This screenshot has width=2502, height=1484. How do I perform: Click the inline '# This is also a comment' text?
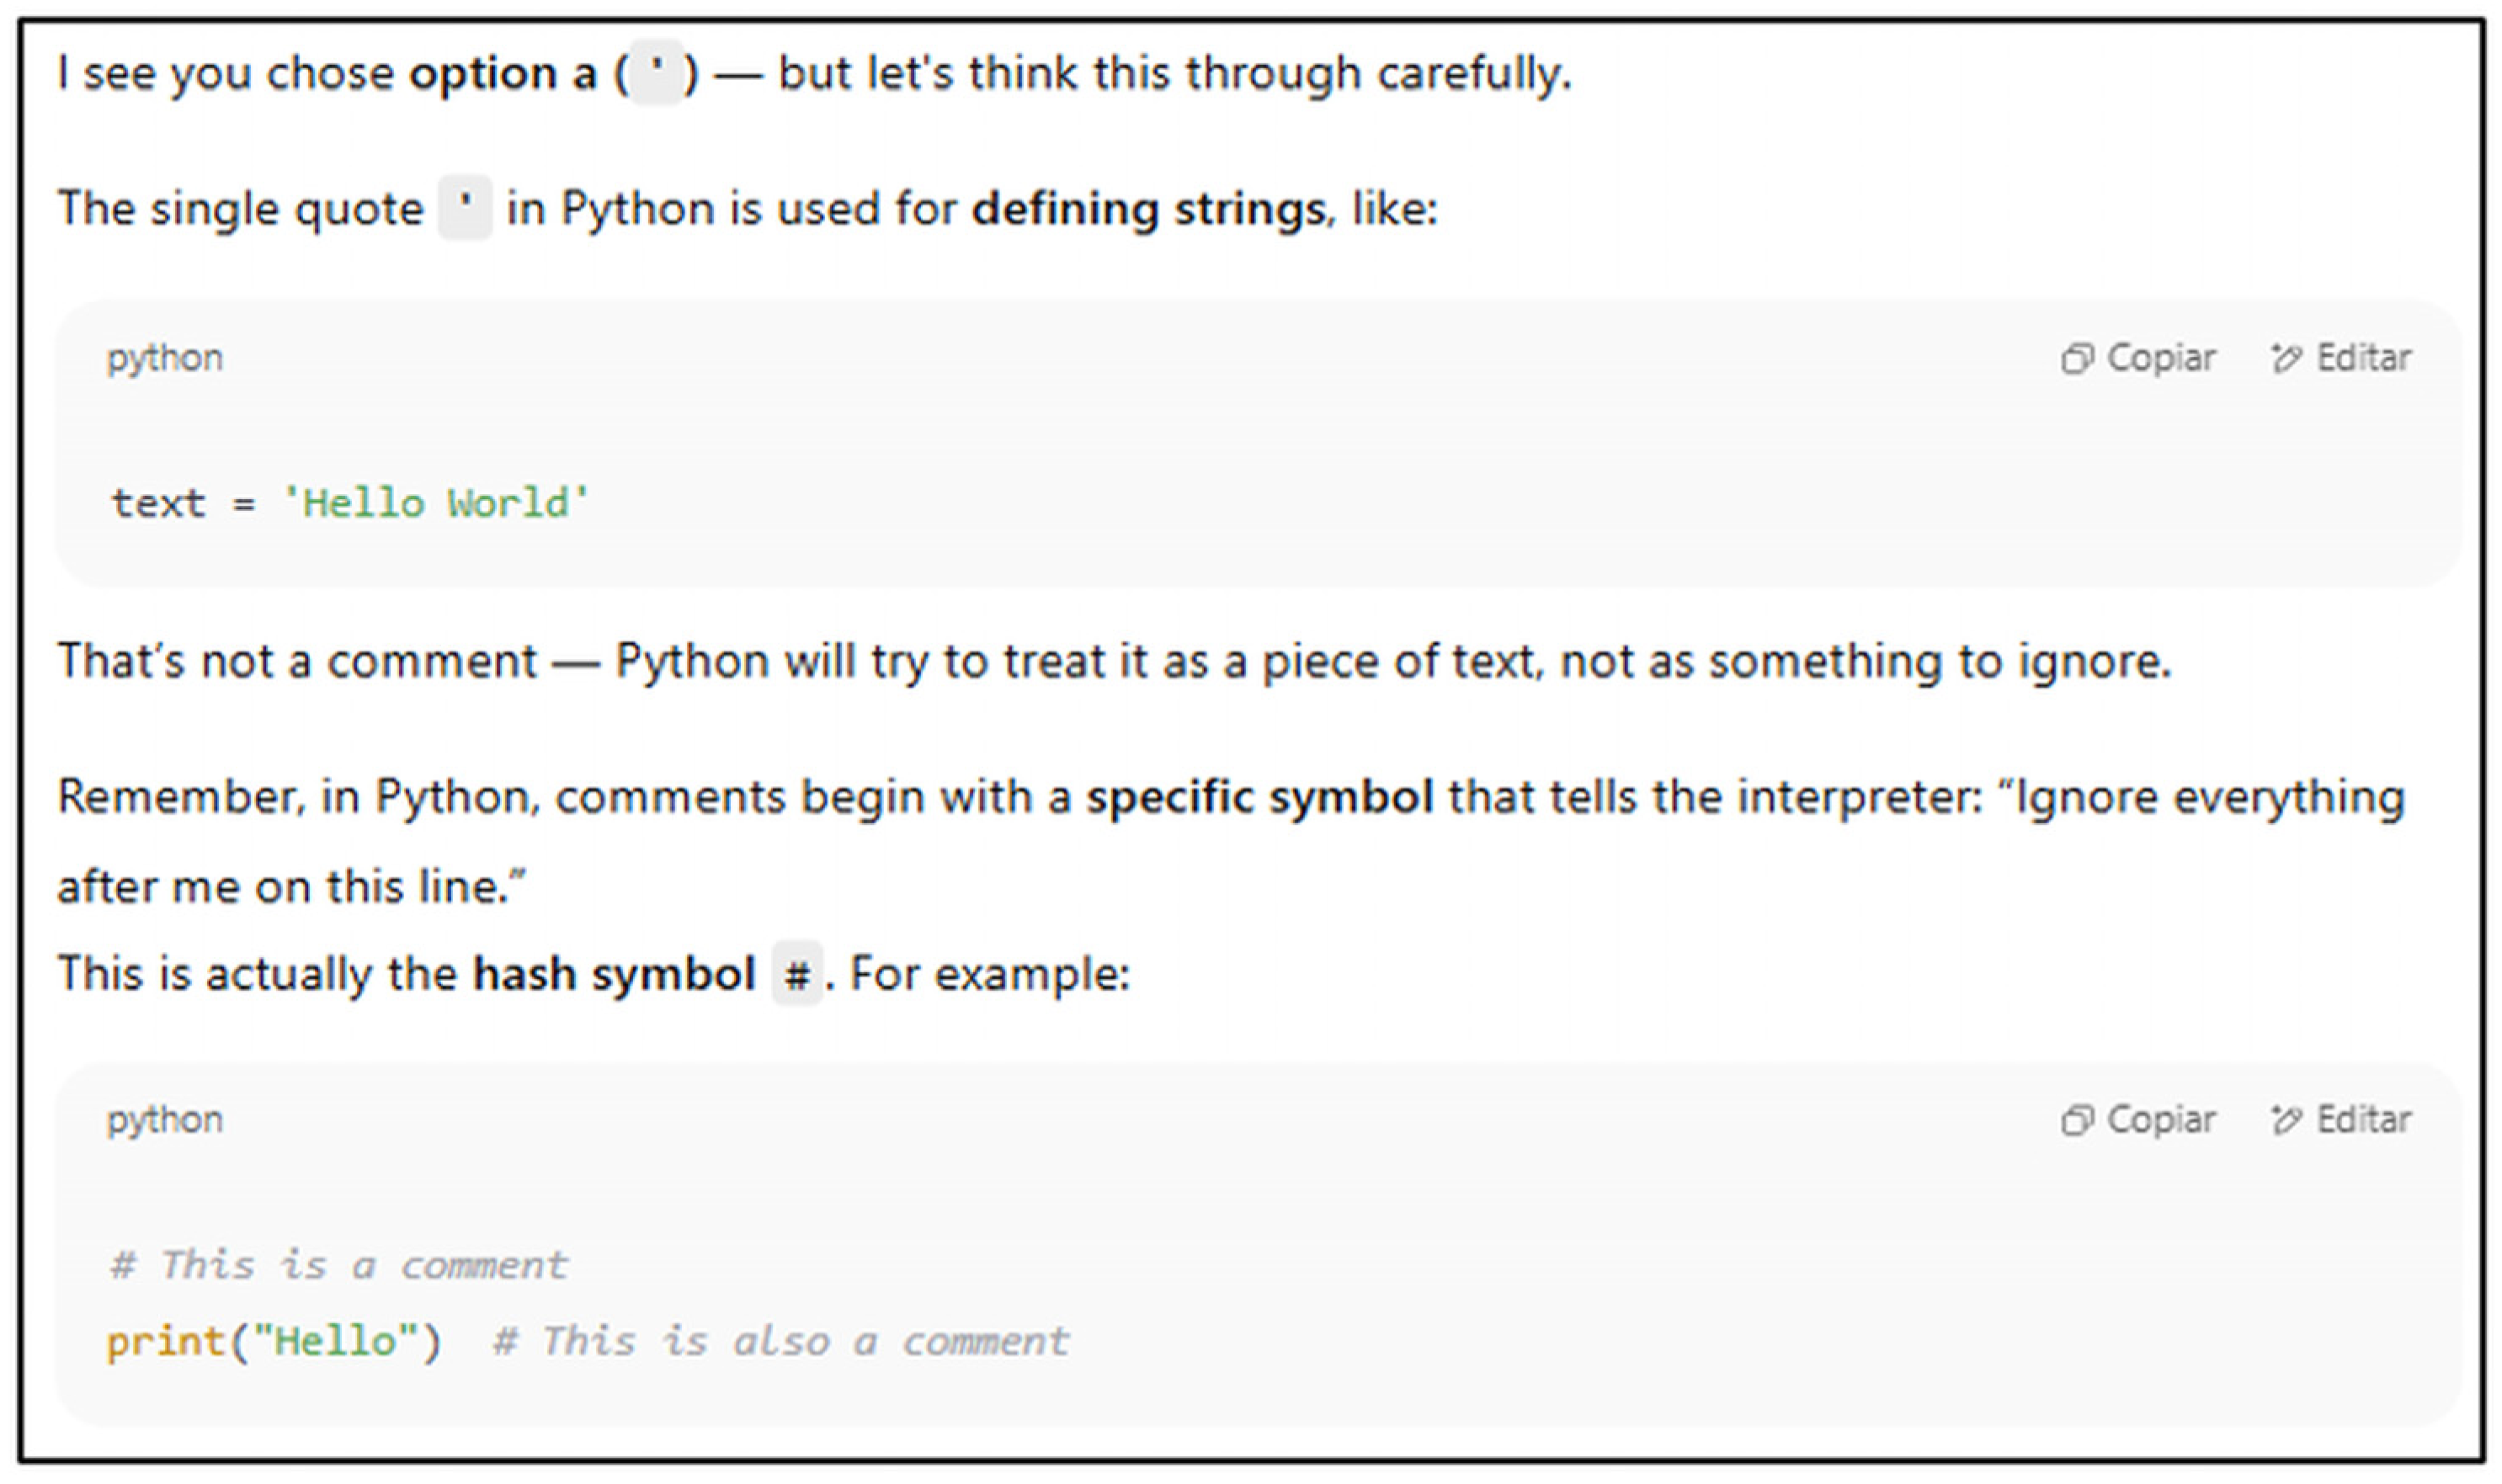[x=780, y=1341]
